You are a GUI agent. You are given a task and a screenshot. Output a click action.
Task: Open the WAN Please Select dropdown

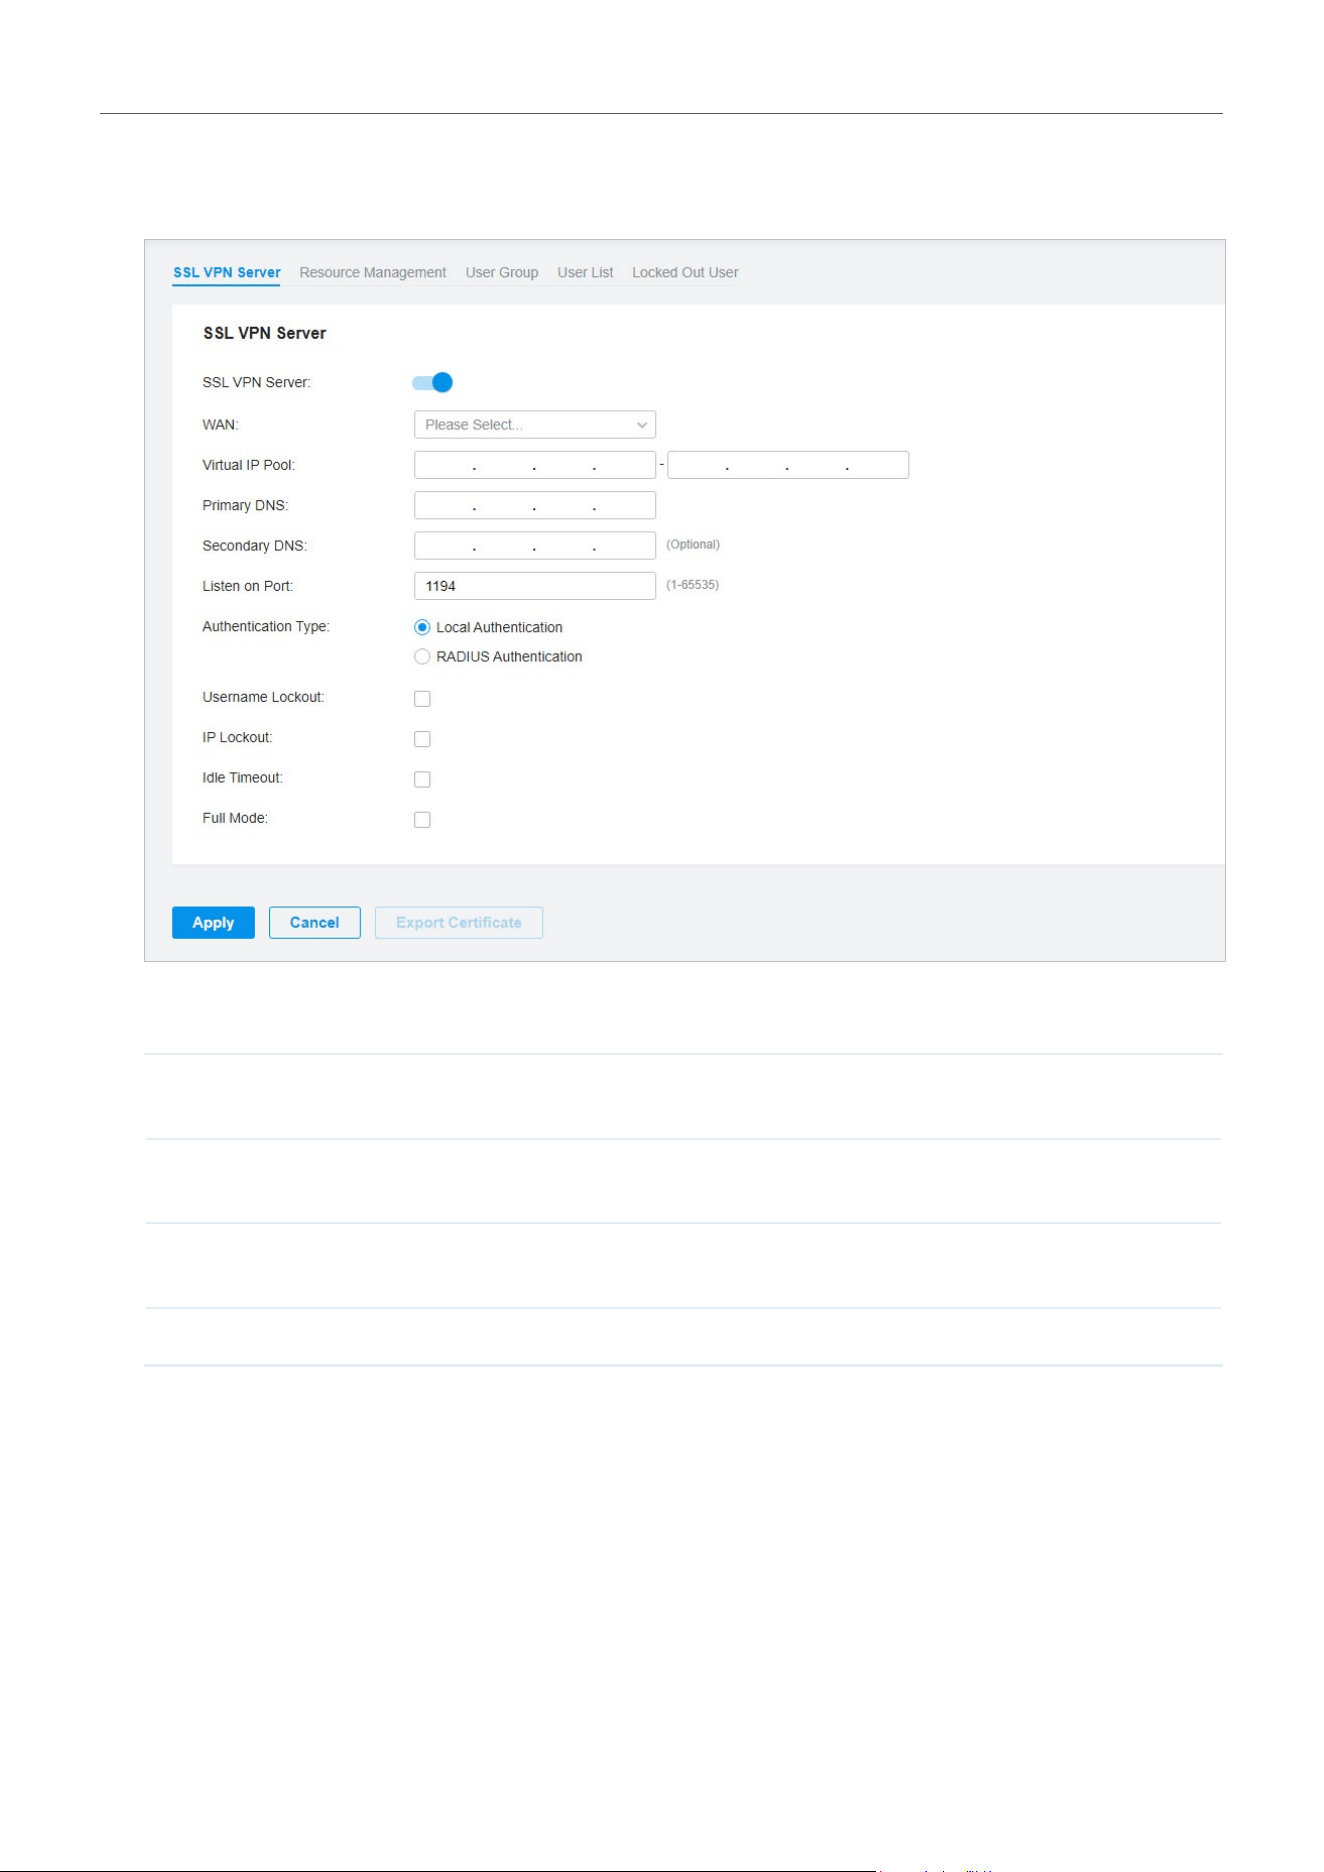pyautogui.click(x=535, y=425)
